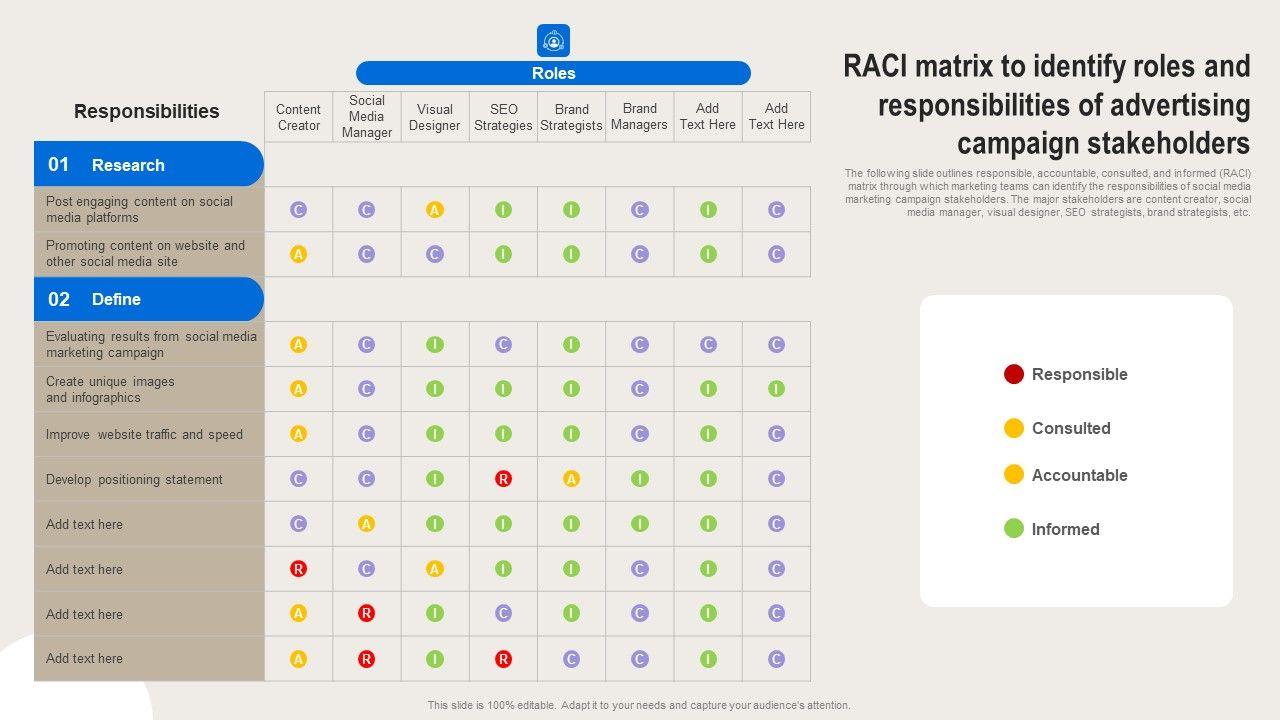Select Visual Designer's I marker for Improve website traffic
This screenshot has width=1280, height=720.
(435, 434)
